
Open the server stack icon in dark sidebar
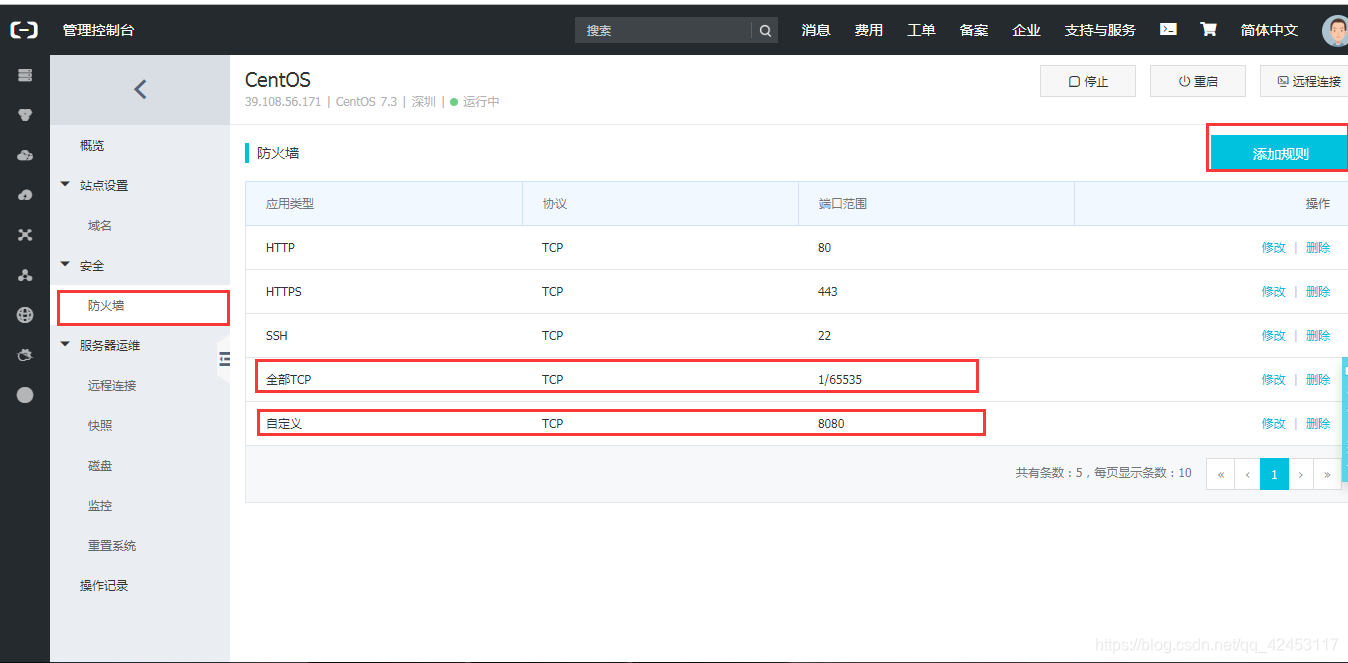(25, 75)
